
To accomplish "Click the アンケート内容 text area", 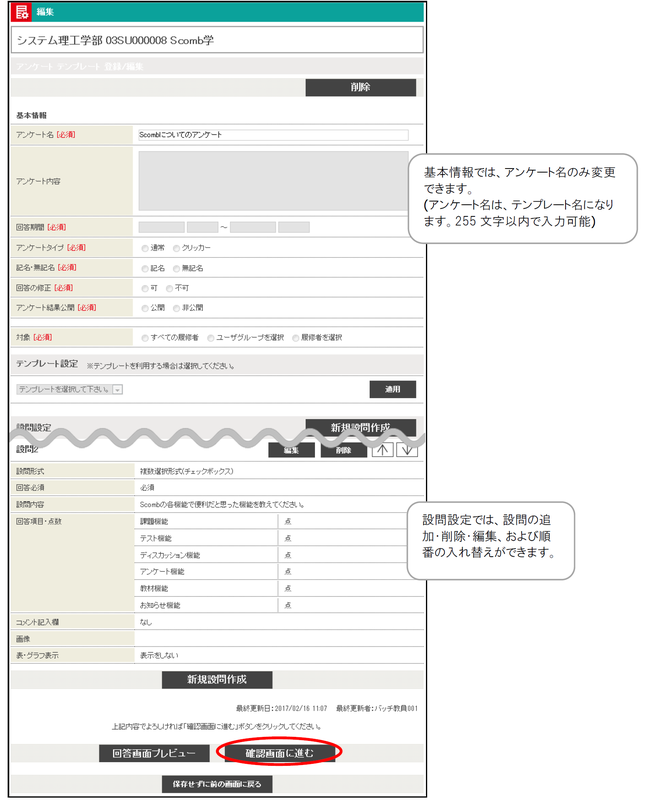I will (x=273, y=181).
